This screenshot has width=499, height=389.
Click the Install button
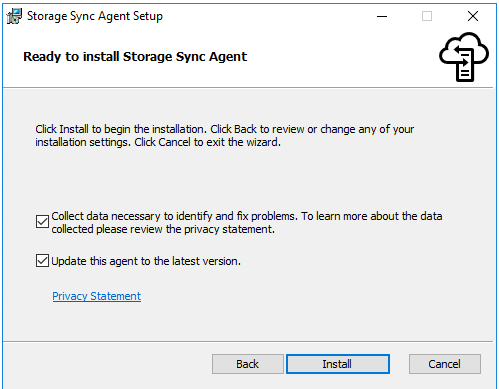(x=338, y=364)
